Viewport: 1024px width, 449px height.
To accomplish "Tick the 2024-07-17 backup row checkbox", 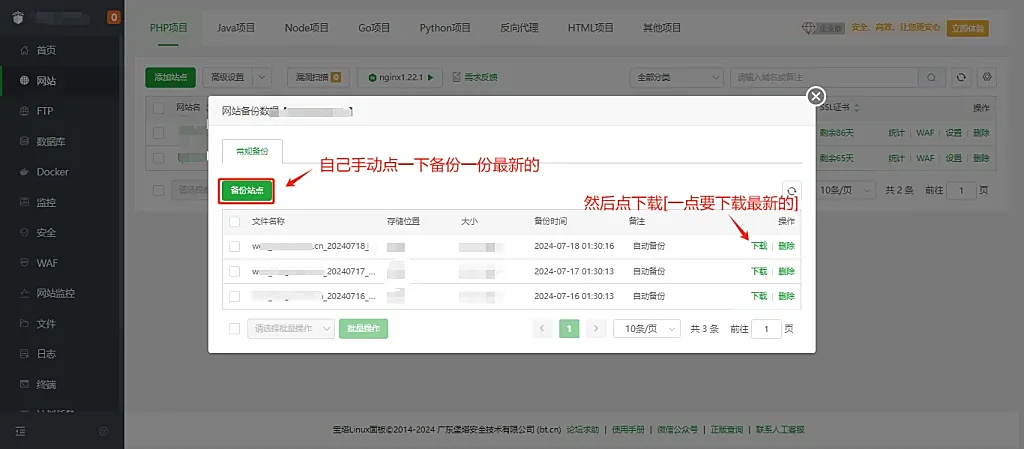I will [235, 271].
